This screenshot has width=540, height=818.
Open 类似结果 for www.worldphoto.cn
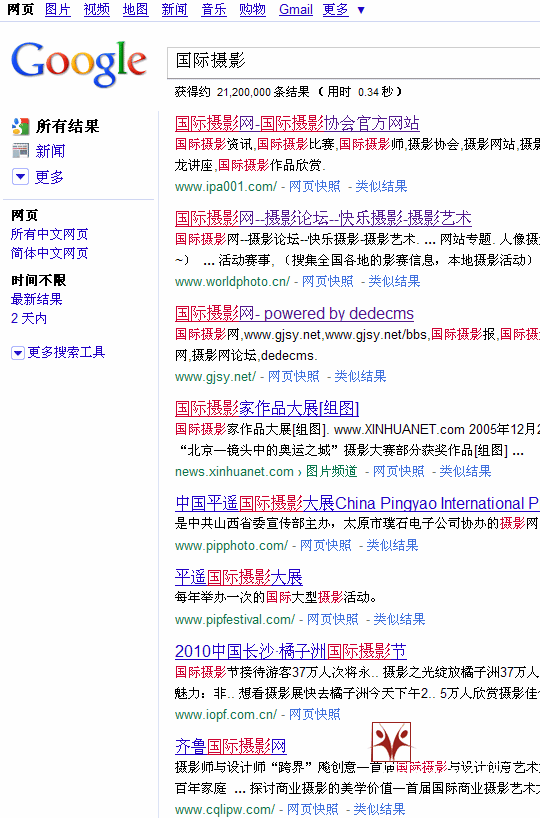pos(394,281)
